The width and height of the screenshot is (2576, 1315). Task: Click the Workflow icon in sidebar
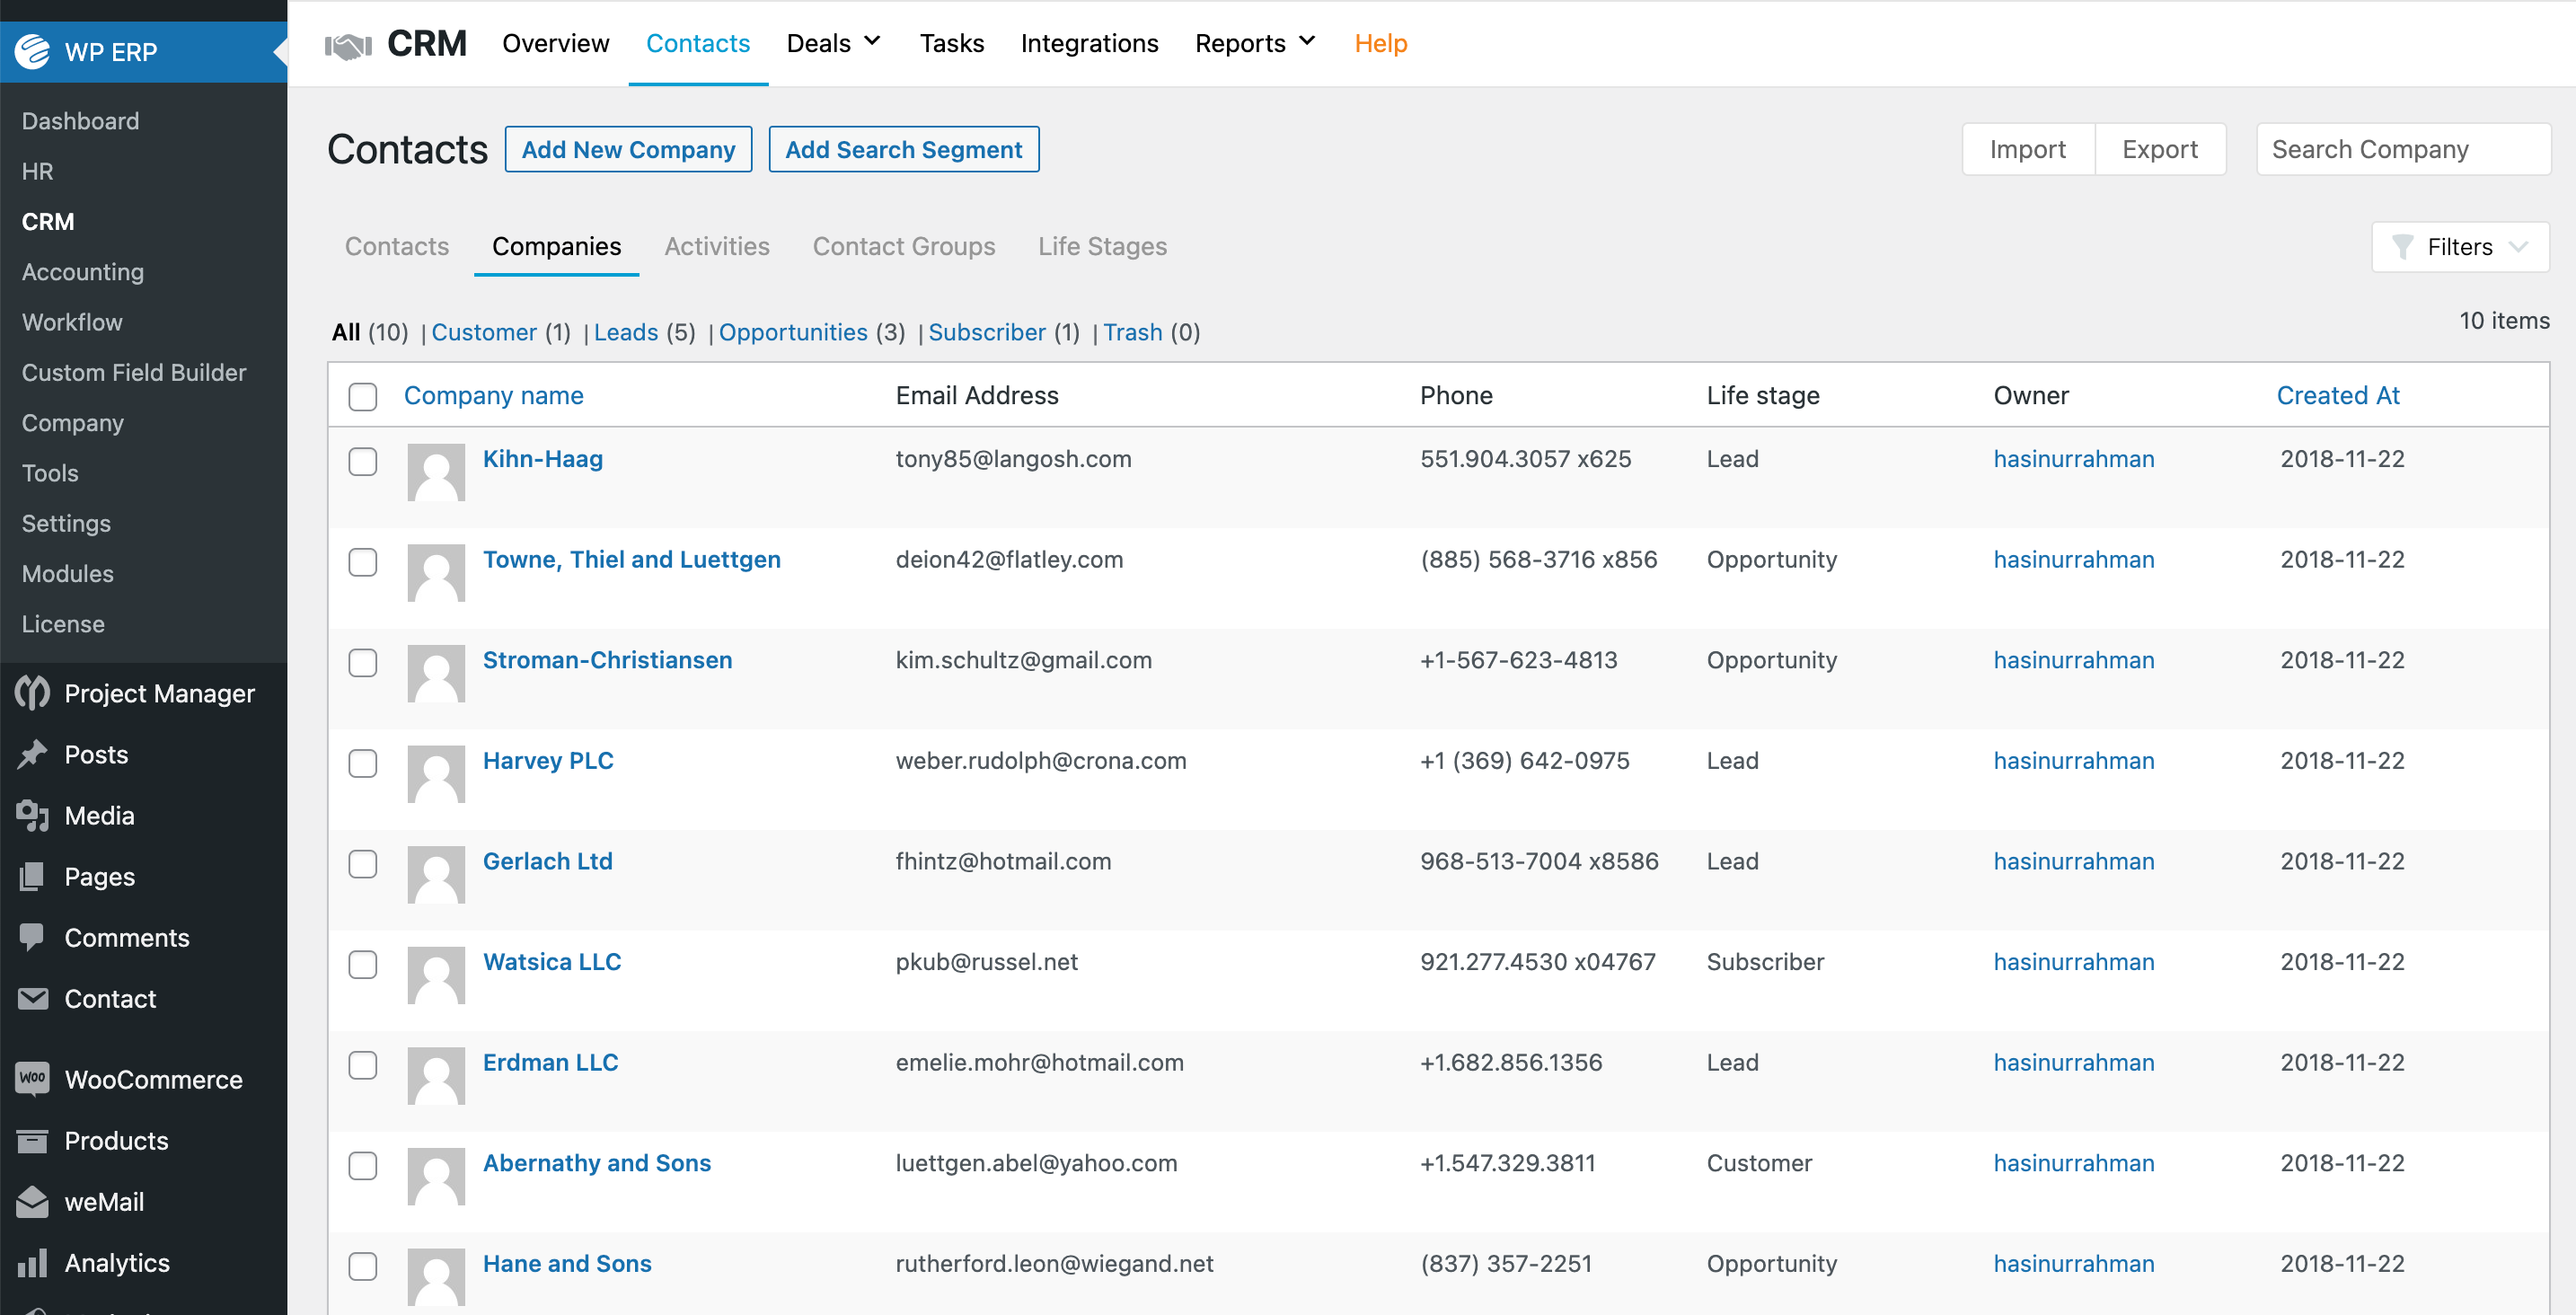72,321
